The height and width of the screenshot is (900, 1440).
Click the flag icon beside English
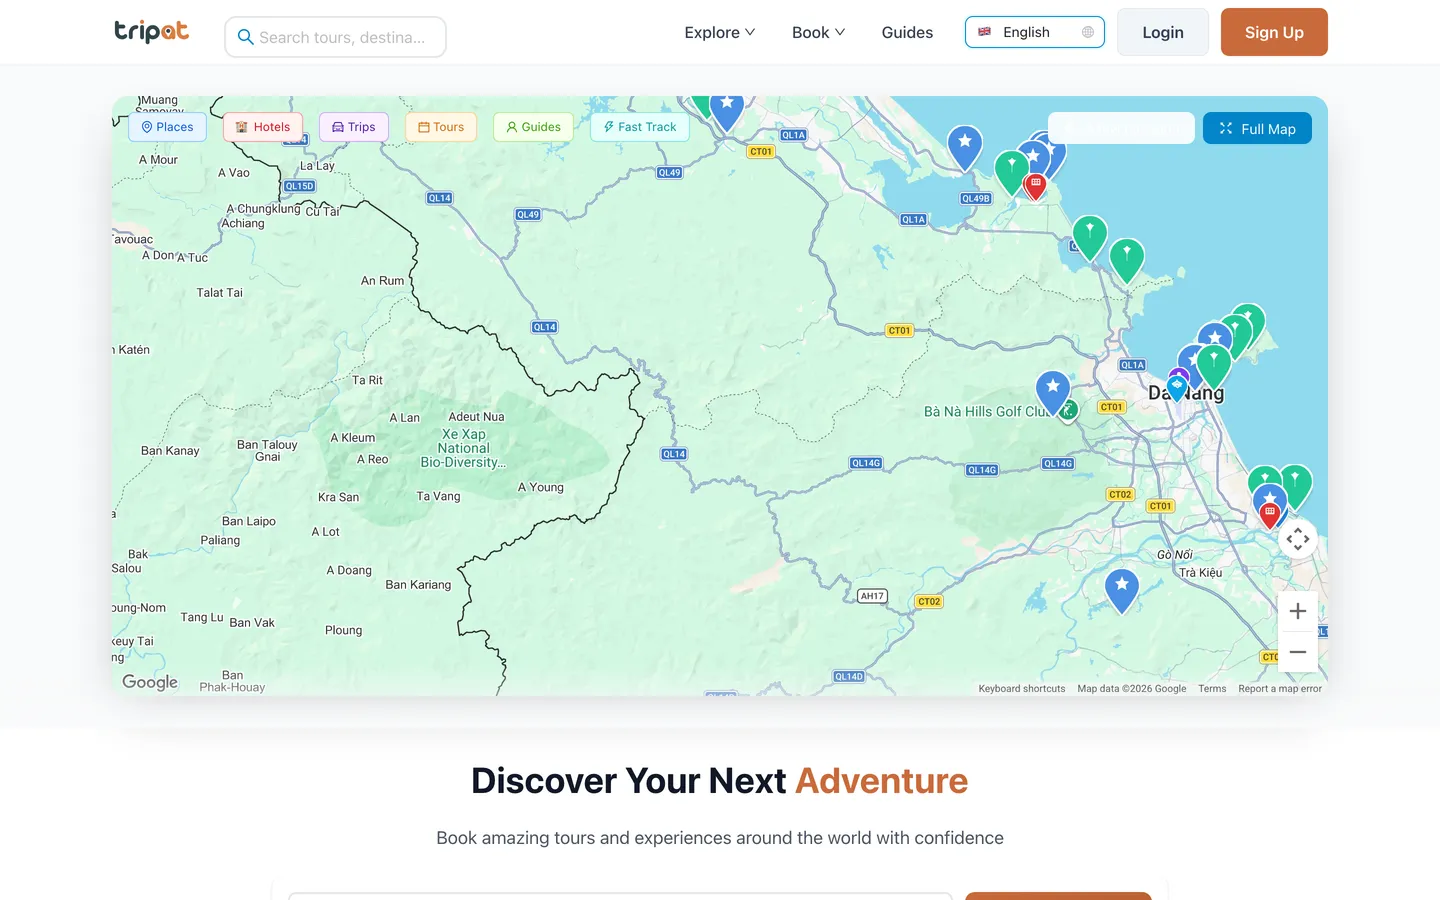(984, 32)
